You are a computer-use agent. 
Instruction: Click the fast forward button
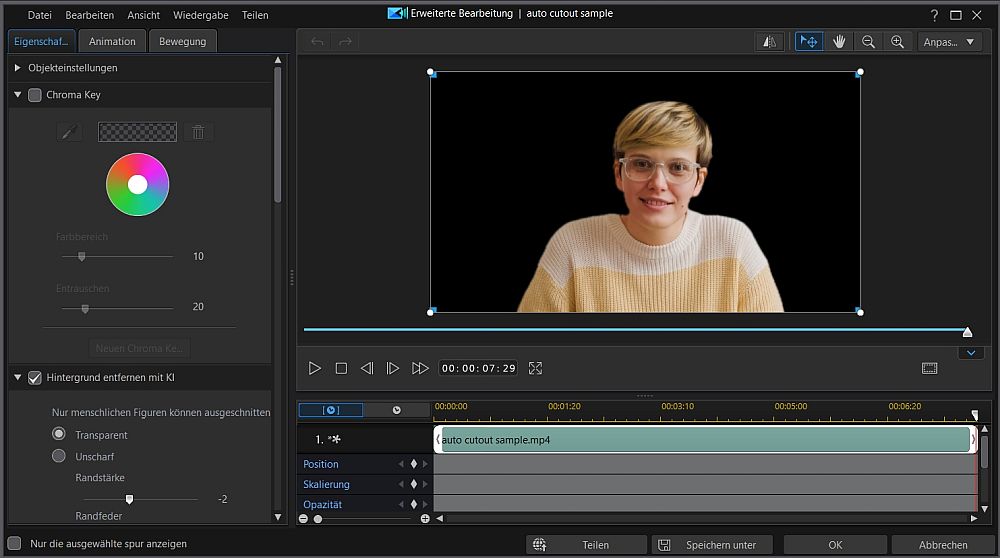coord(420,368)
